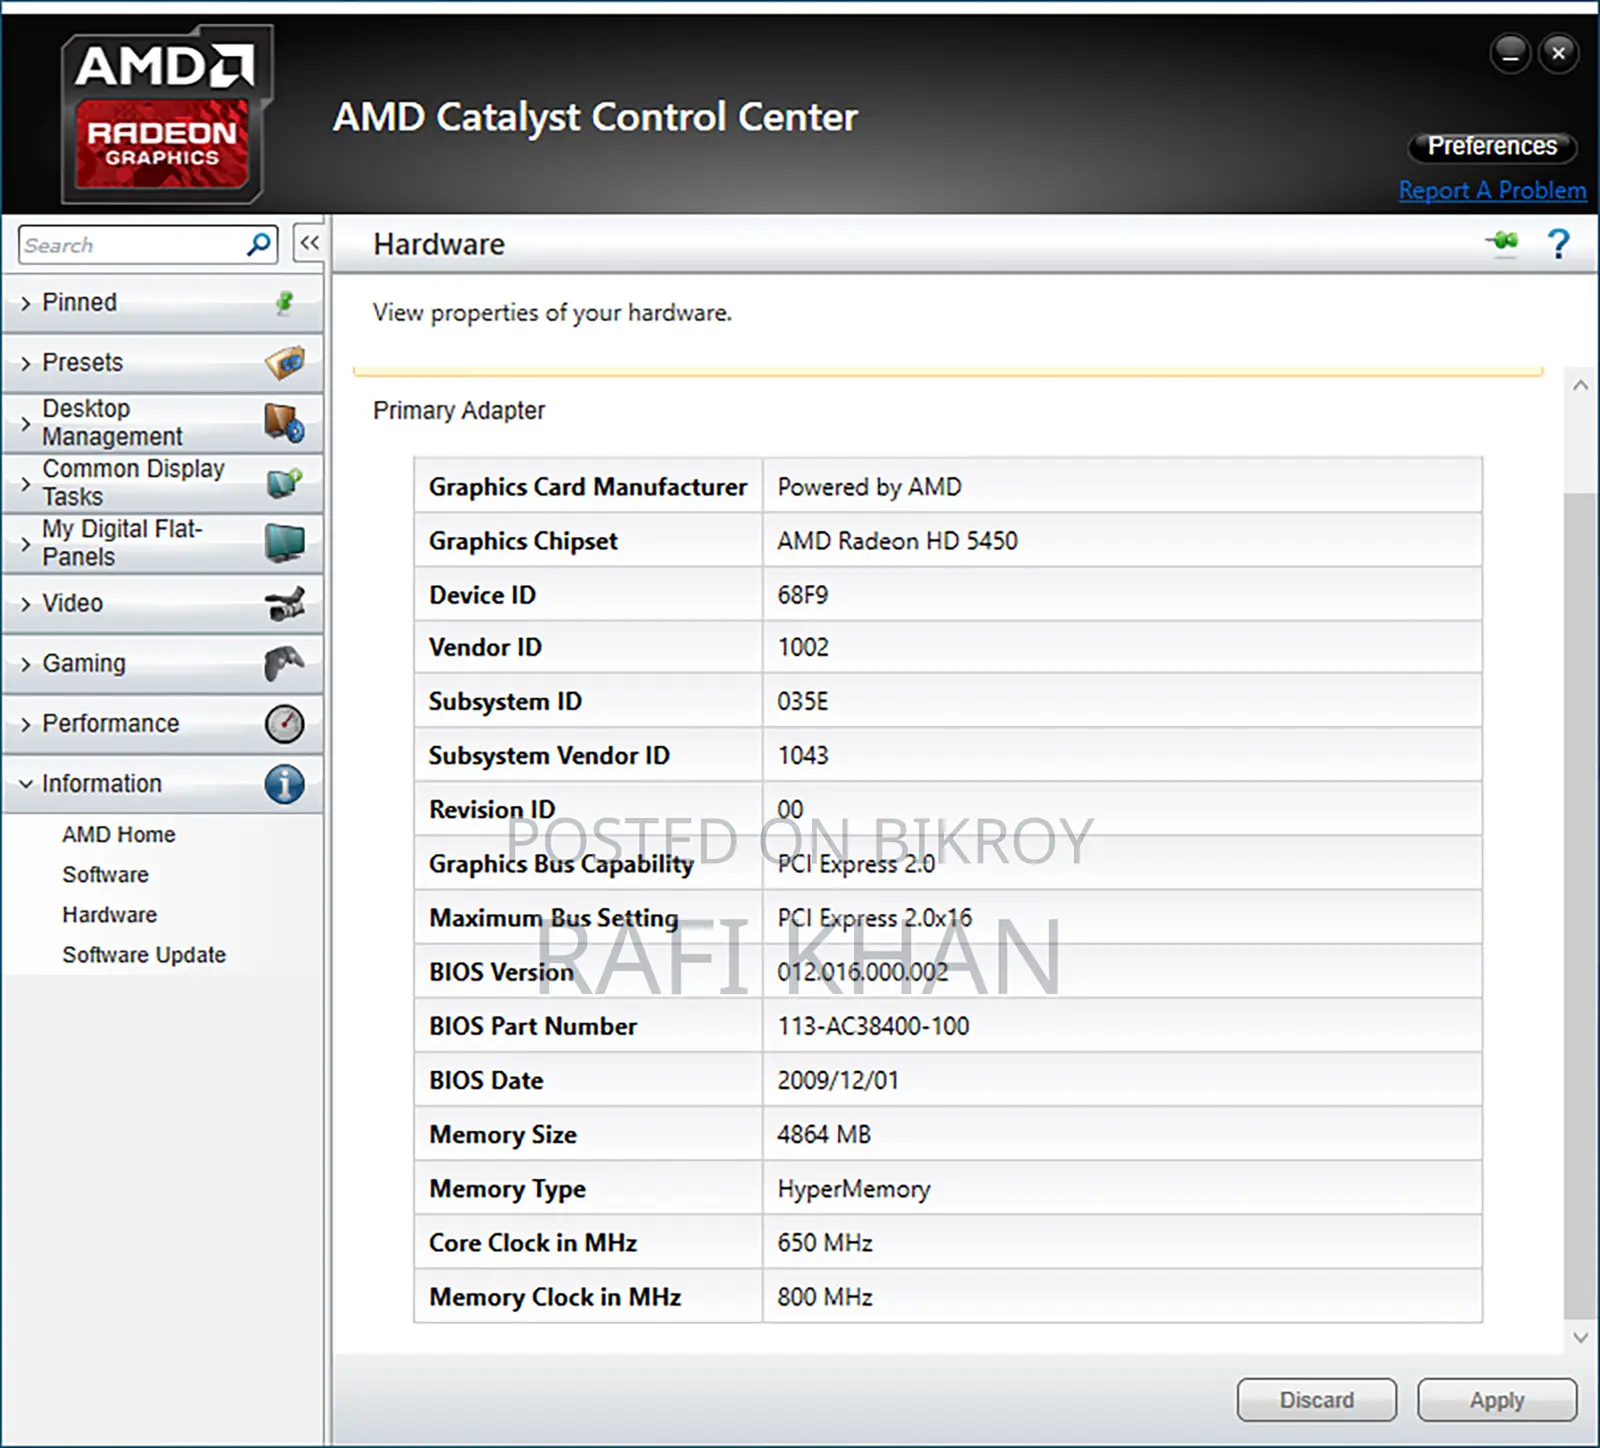The width and height of the screenshot is (1600, 1448).
Task: Click the Performance gauge icon
Action: click(285, 723)
